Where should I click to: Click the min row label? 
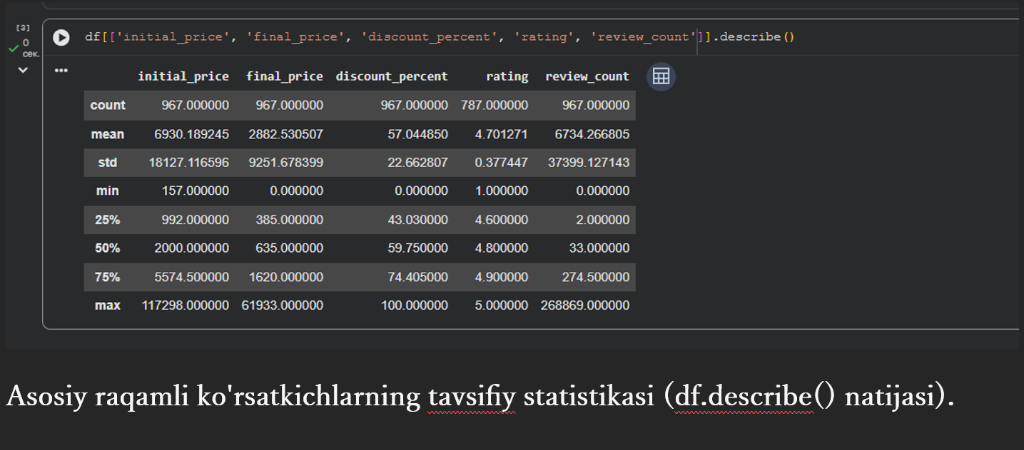pyautogui.click(x=108, y=191)
